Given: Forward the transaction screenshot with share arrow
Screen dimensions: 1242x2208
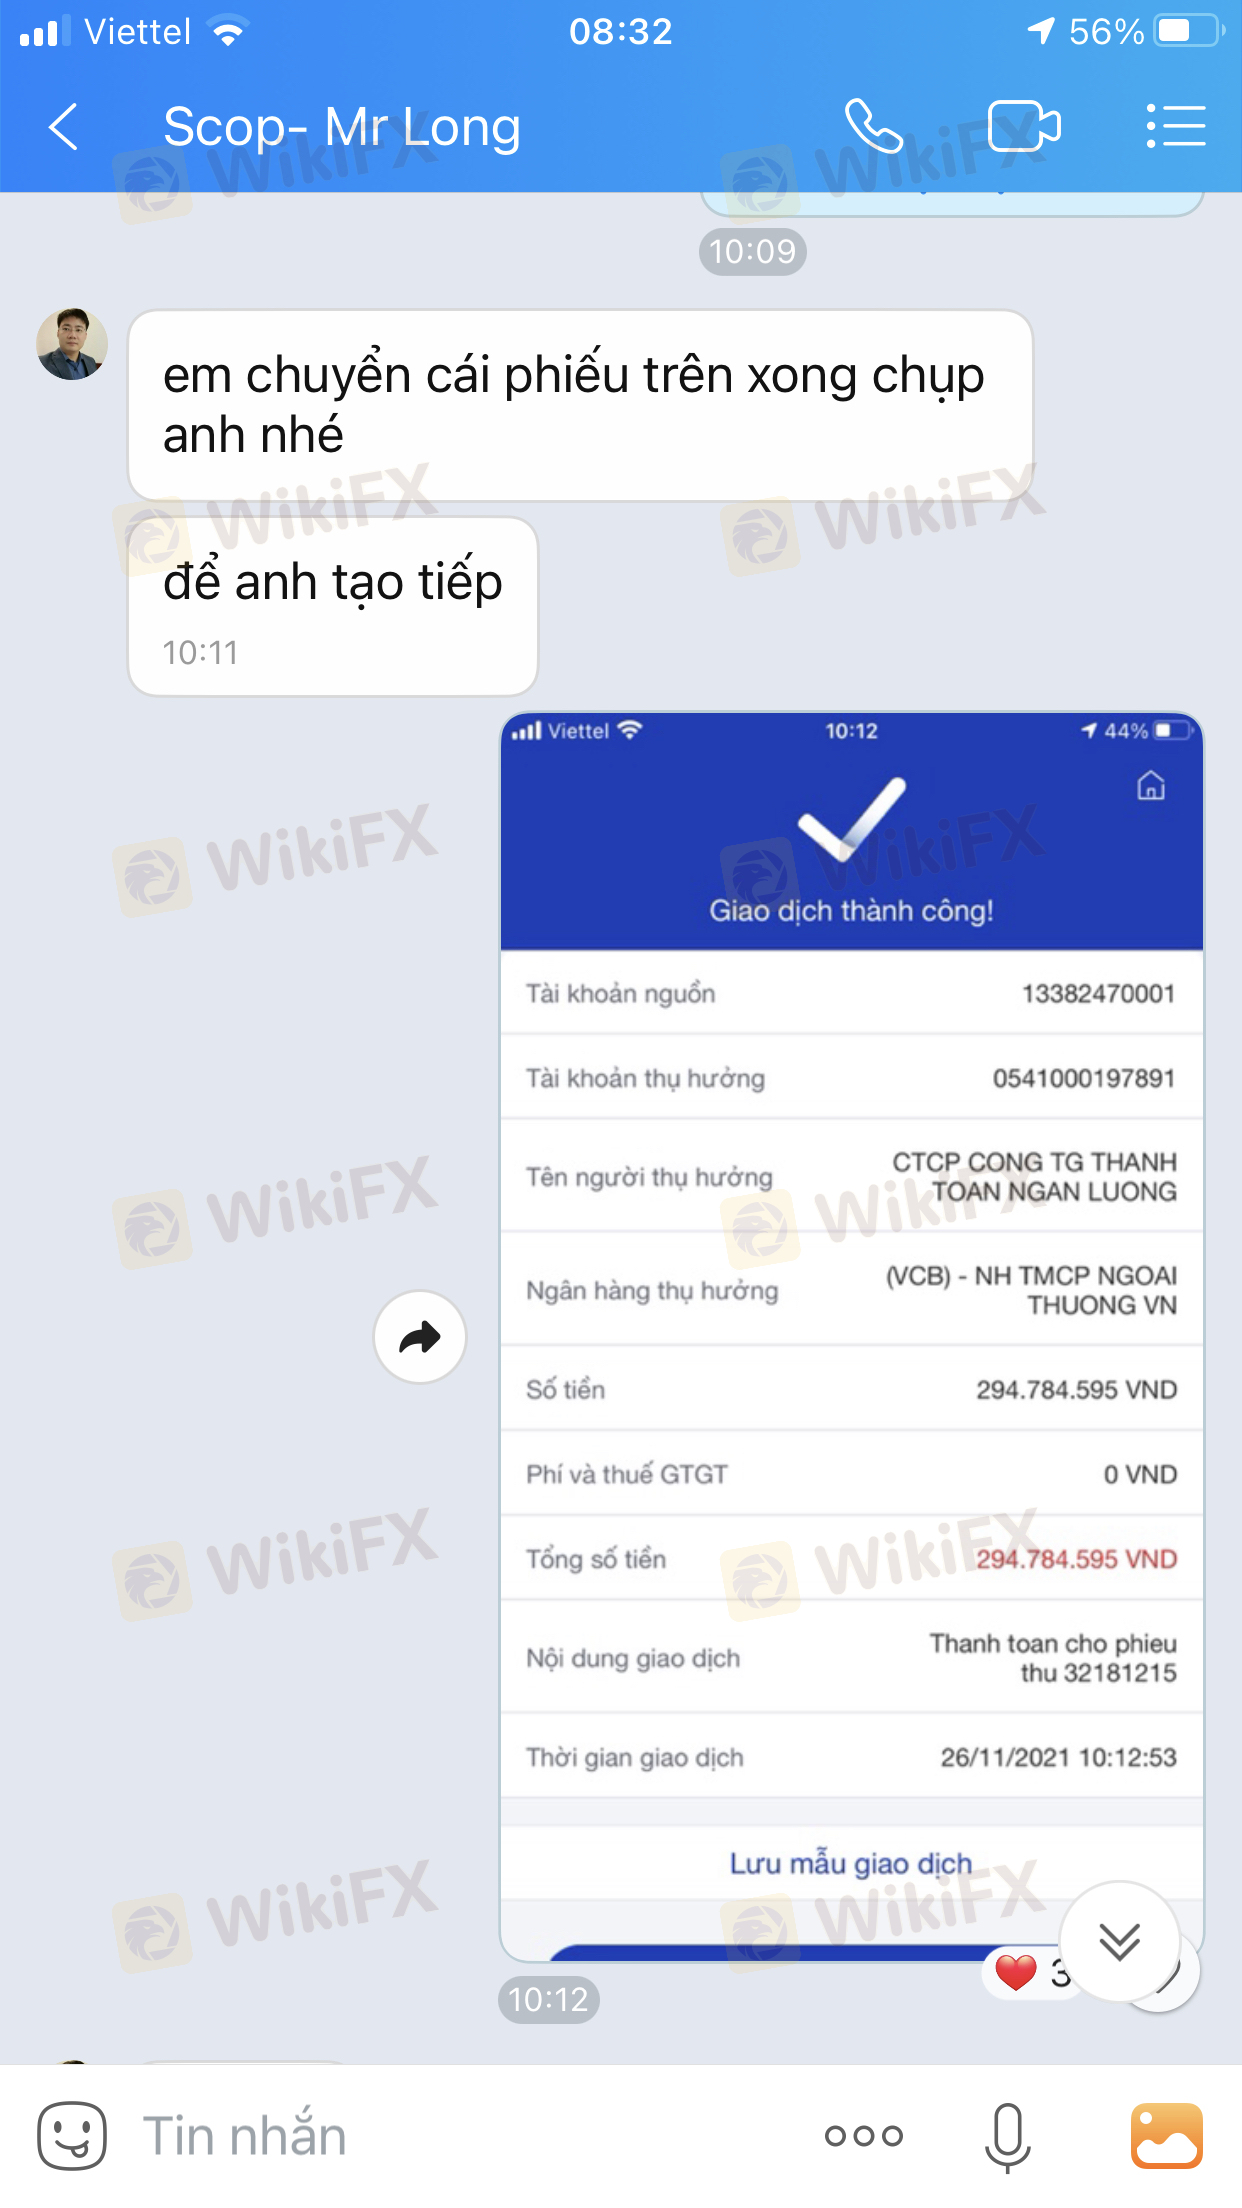Looking at the screenshot, I should pos(420,1337).
